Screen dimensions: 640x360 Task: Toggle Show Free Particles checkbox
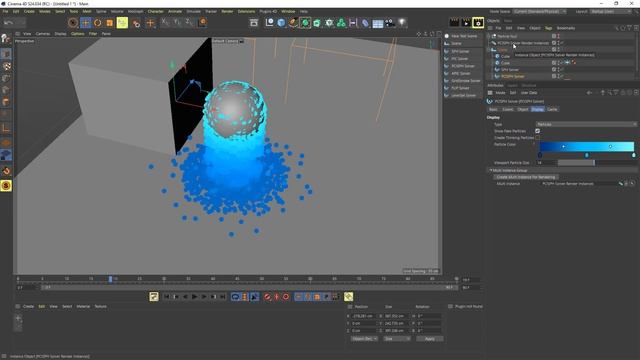[x=538, y=131]
